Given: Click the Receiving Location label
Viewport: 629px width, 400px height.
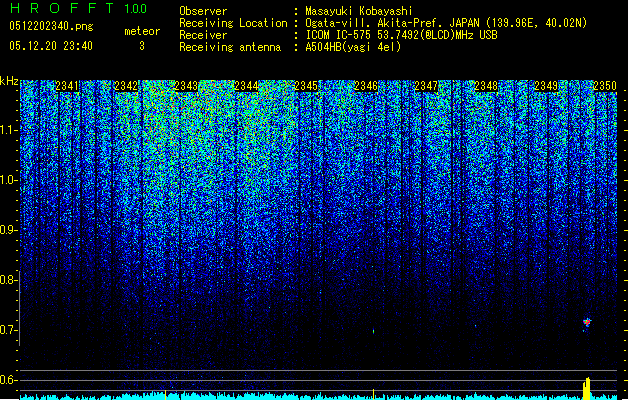Looking at the screenshot, I should (x=233, y=23).
